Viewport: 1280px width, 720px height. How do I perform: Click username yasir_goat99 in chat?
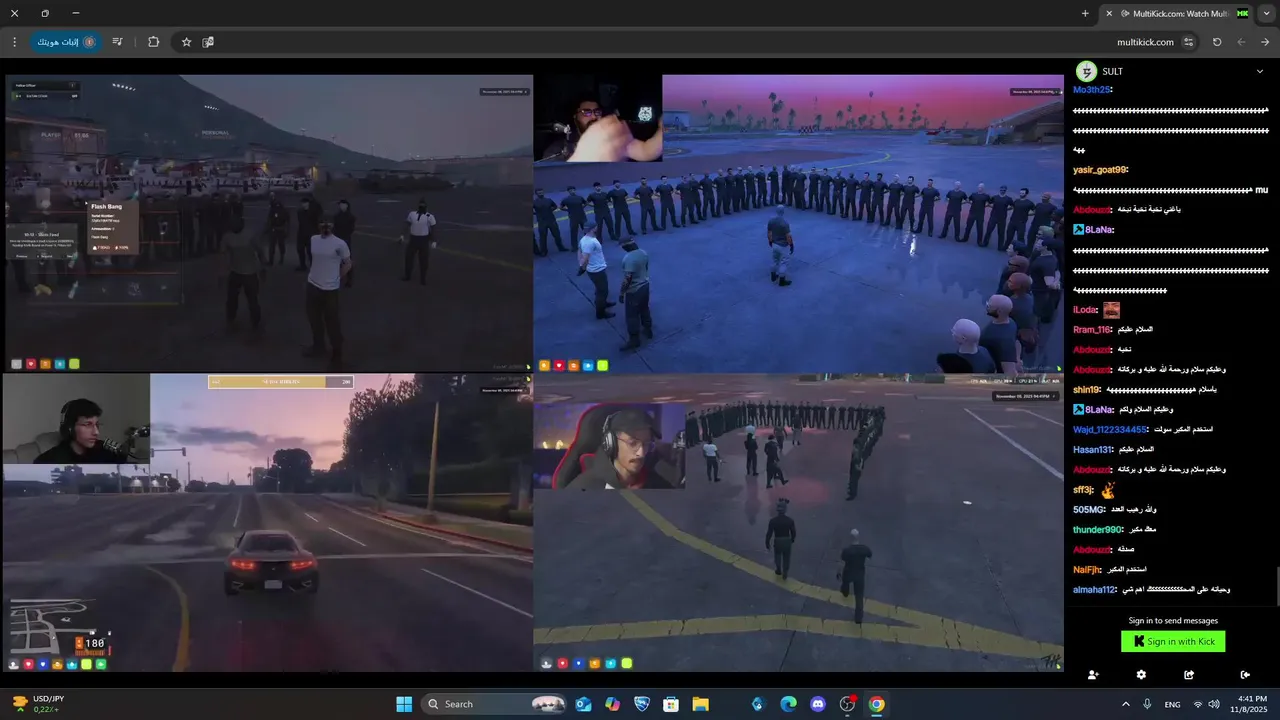click(x=1099, y=169)
